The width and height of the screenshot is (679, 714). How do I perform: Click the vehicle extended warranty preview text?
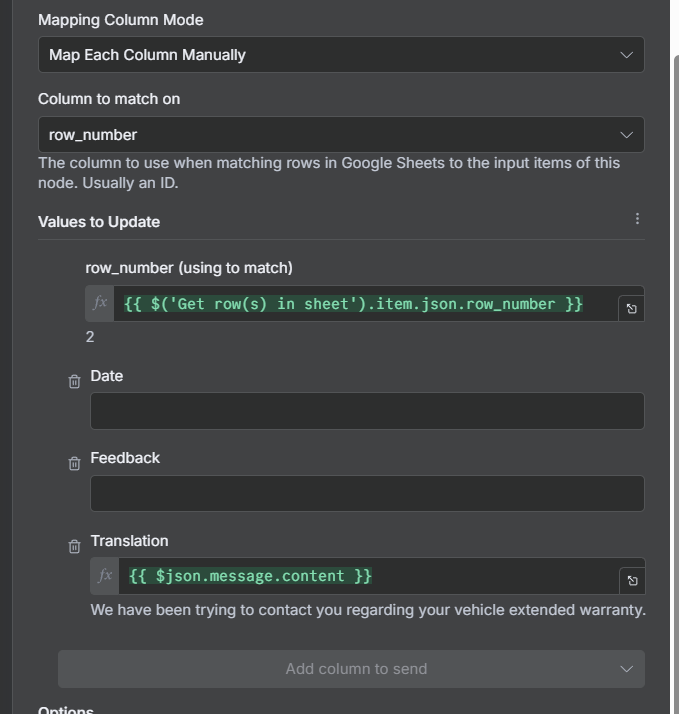[368, 609]
